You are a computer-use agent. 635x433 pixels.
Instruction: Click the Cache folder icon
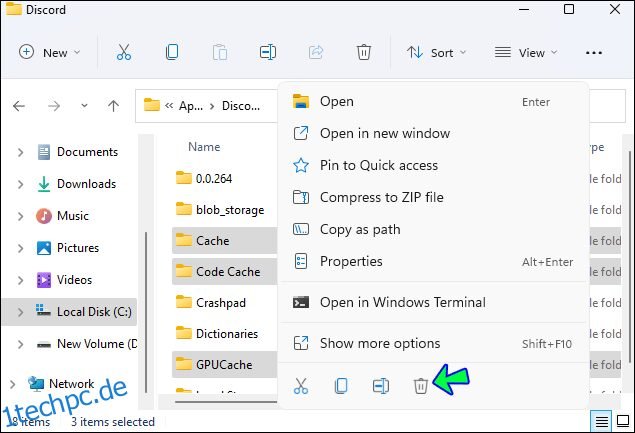pyautogui.click(x=183, y=240)
